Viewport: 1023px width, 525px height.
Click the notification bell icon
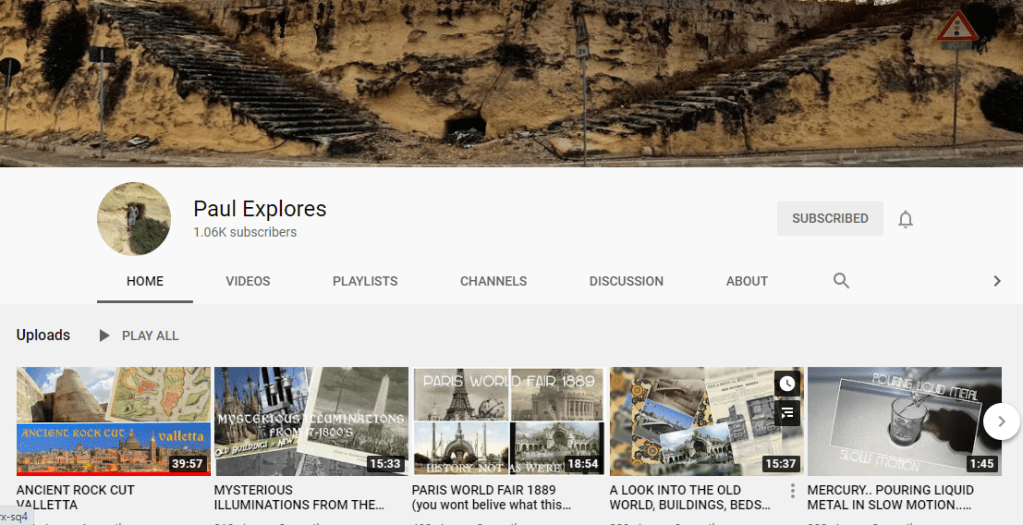pyautogui.click(x=905, y=219)
